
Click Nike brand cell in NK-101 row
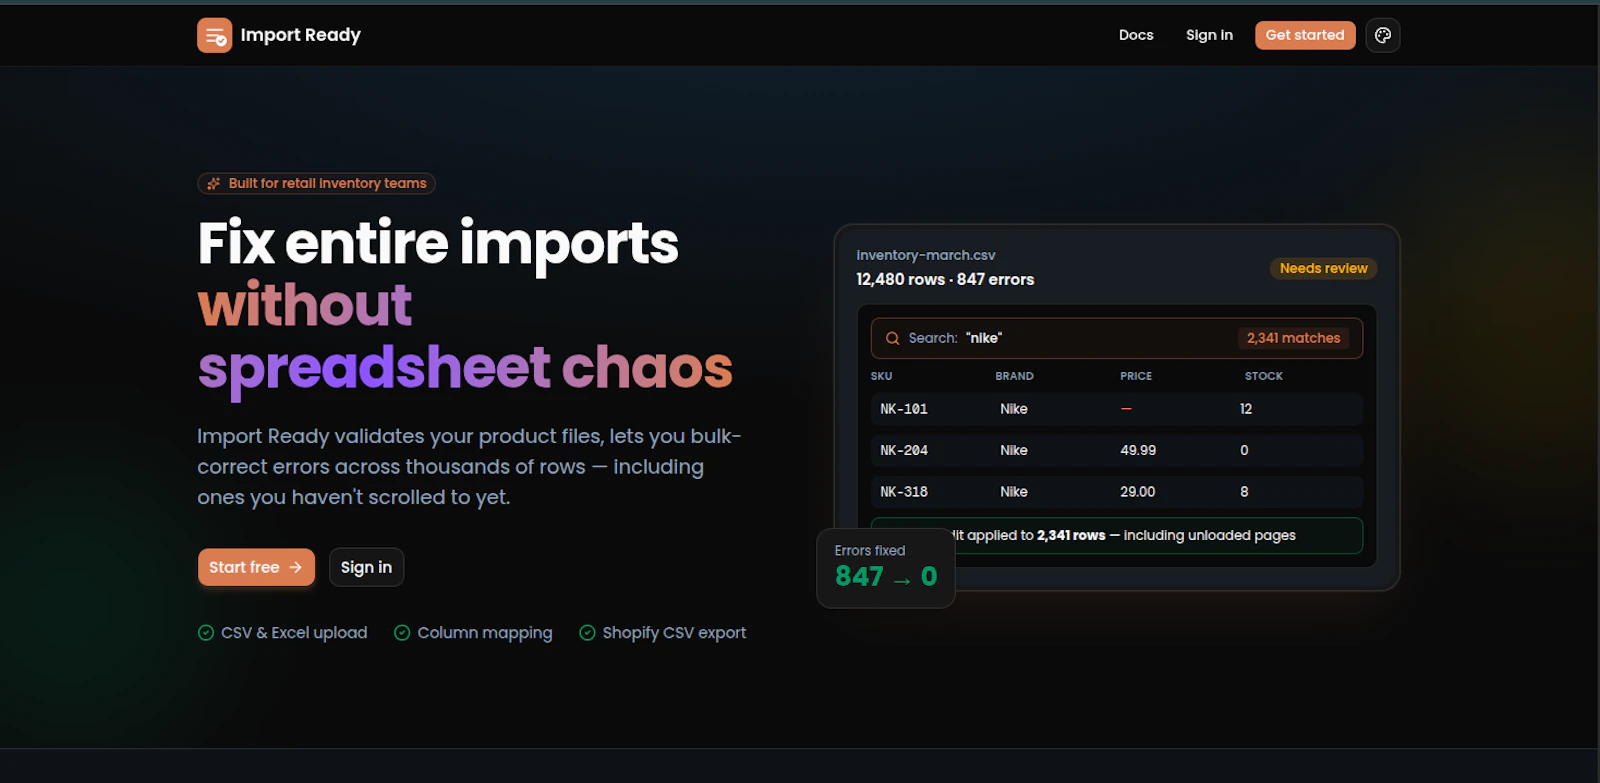(x=1014, y=409)
